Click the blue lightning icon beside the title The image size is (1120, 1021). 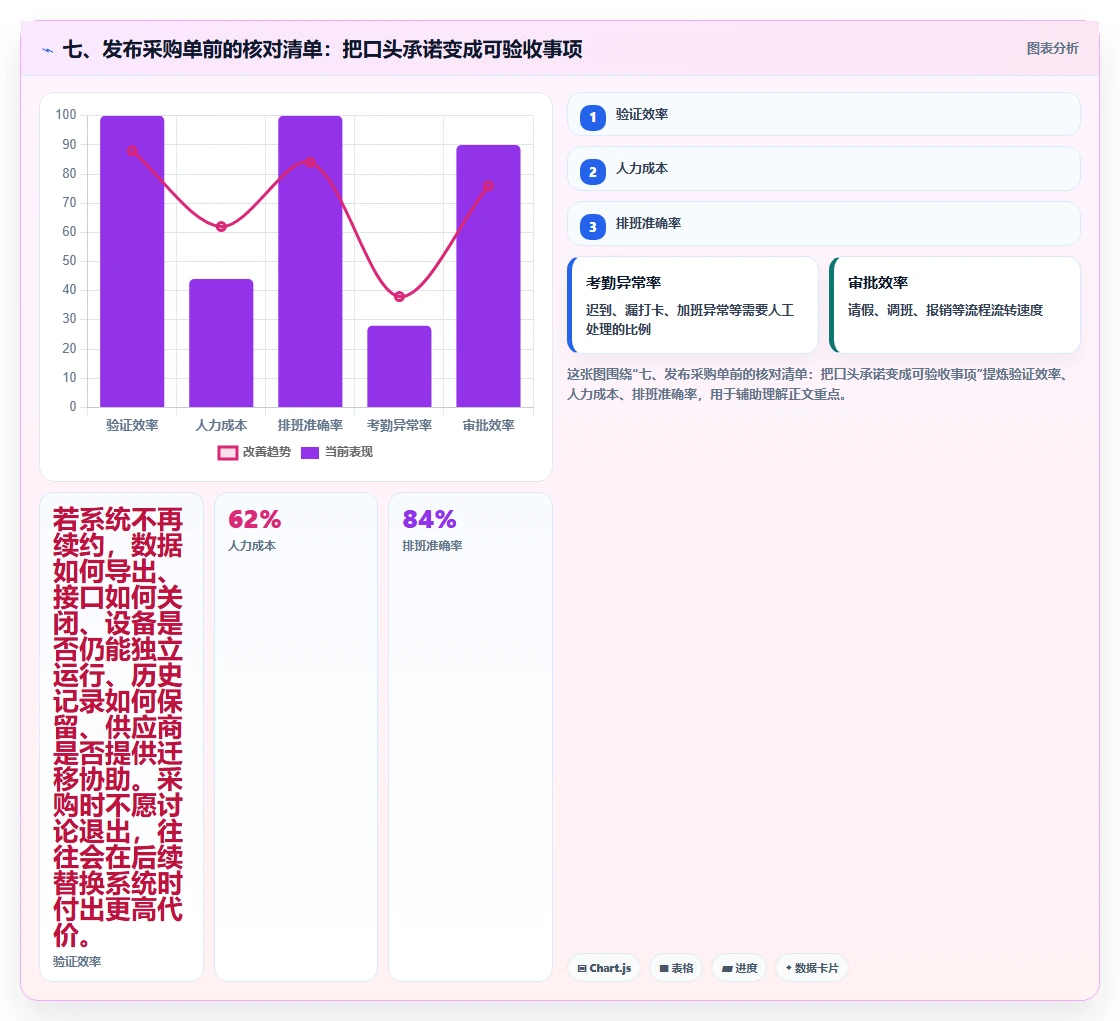48,50
